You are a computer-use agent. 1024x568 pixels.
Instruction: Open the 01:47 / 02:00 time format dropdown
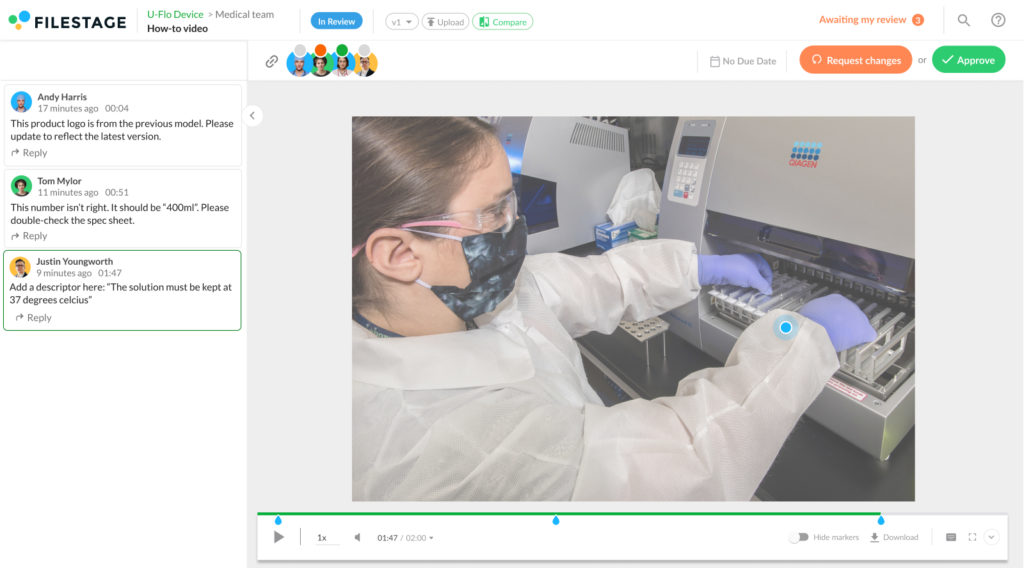(405, 538)
